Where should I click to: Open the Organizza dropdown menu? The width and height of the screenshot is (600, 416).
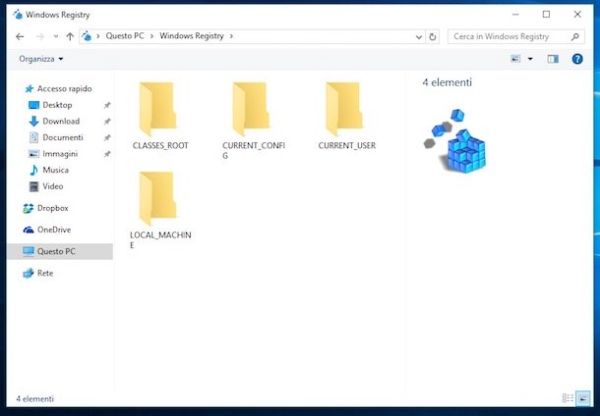click(x=41, y=59)
